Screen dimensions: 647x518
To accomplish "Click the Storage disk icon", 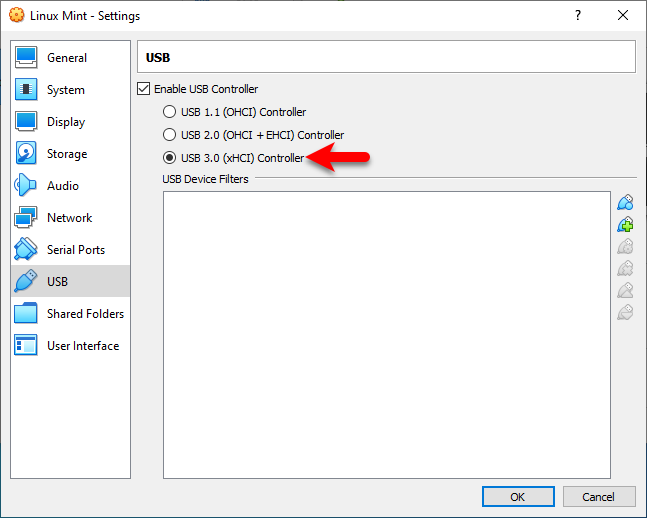I will [26, 153].
